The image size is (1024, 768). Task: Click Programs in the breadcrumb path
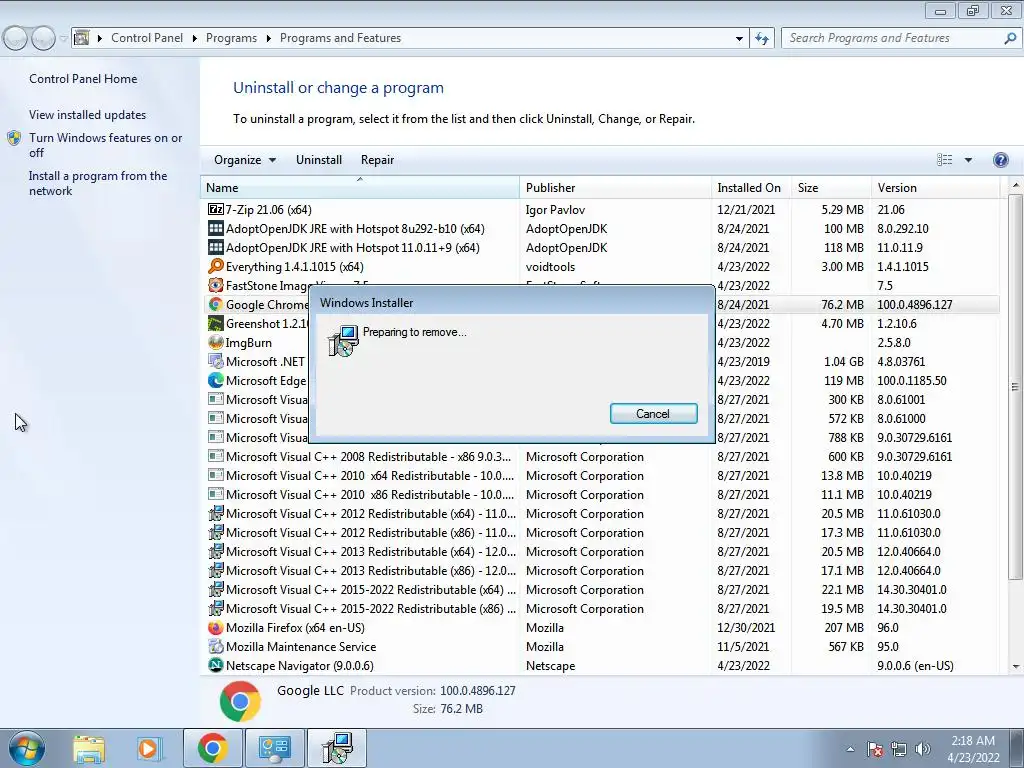click(x=231, y=39)
